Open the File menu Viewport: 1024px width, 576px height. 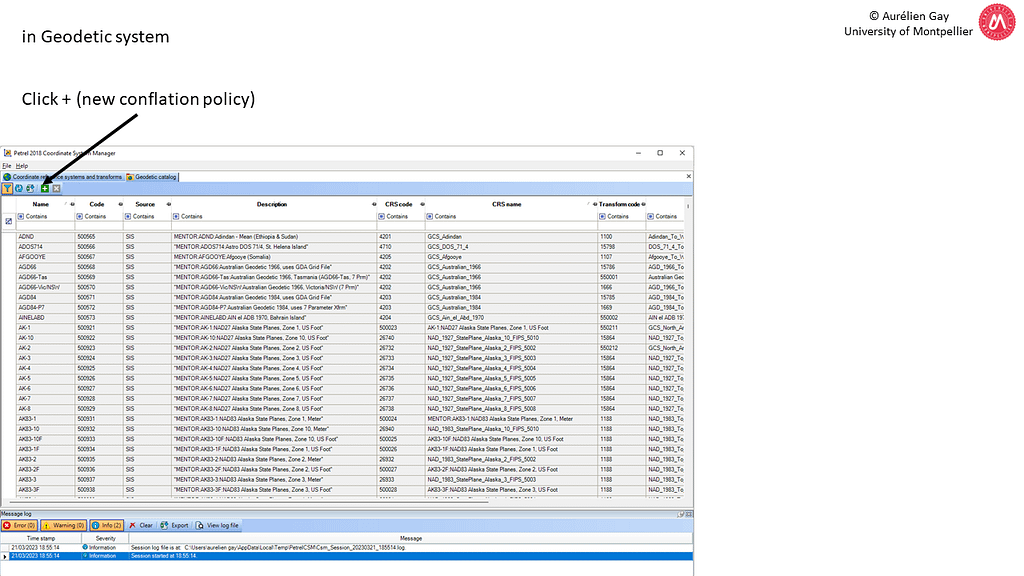pos(6,165)
